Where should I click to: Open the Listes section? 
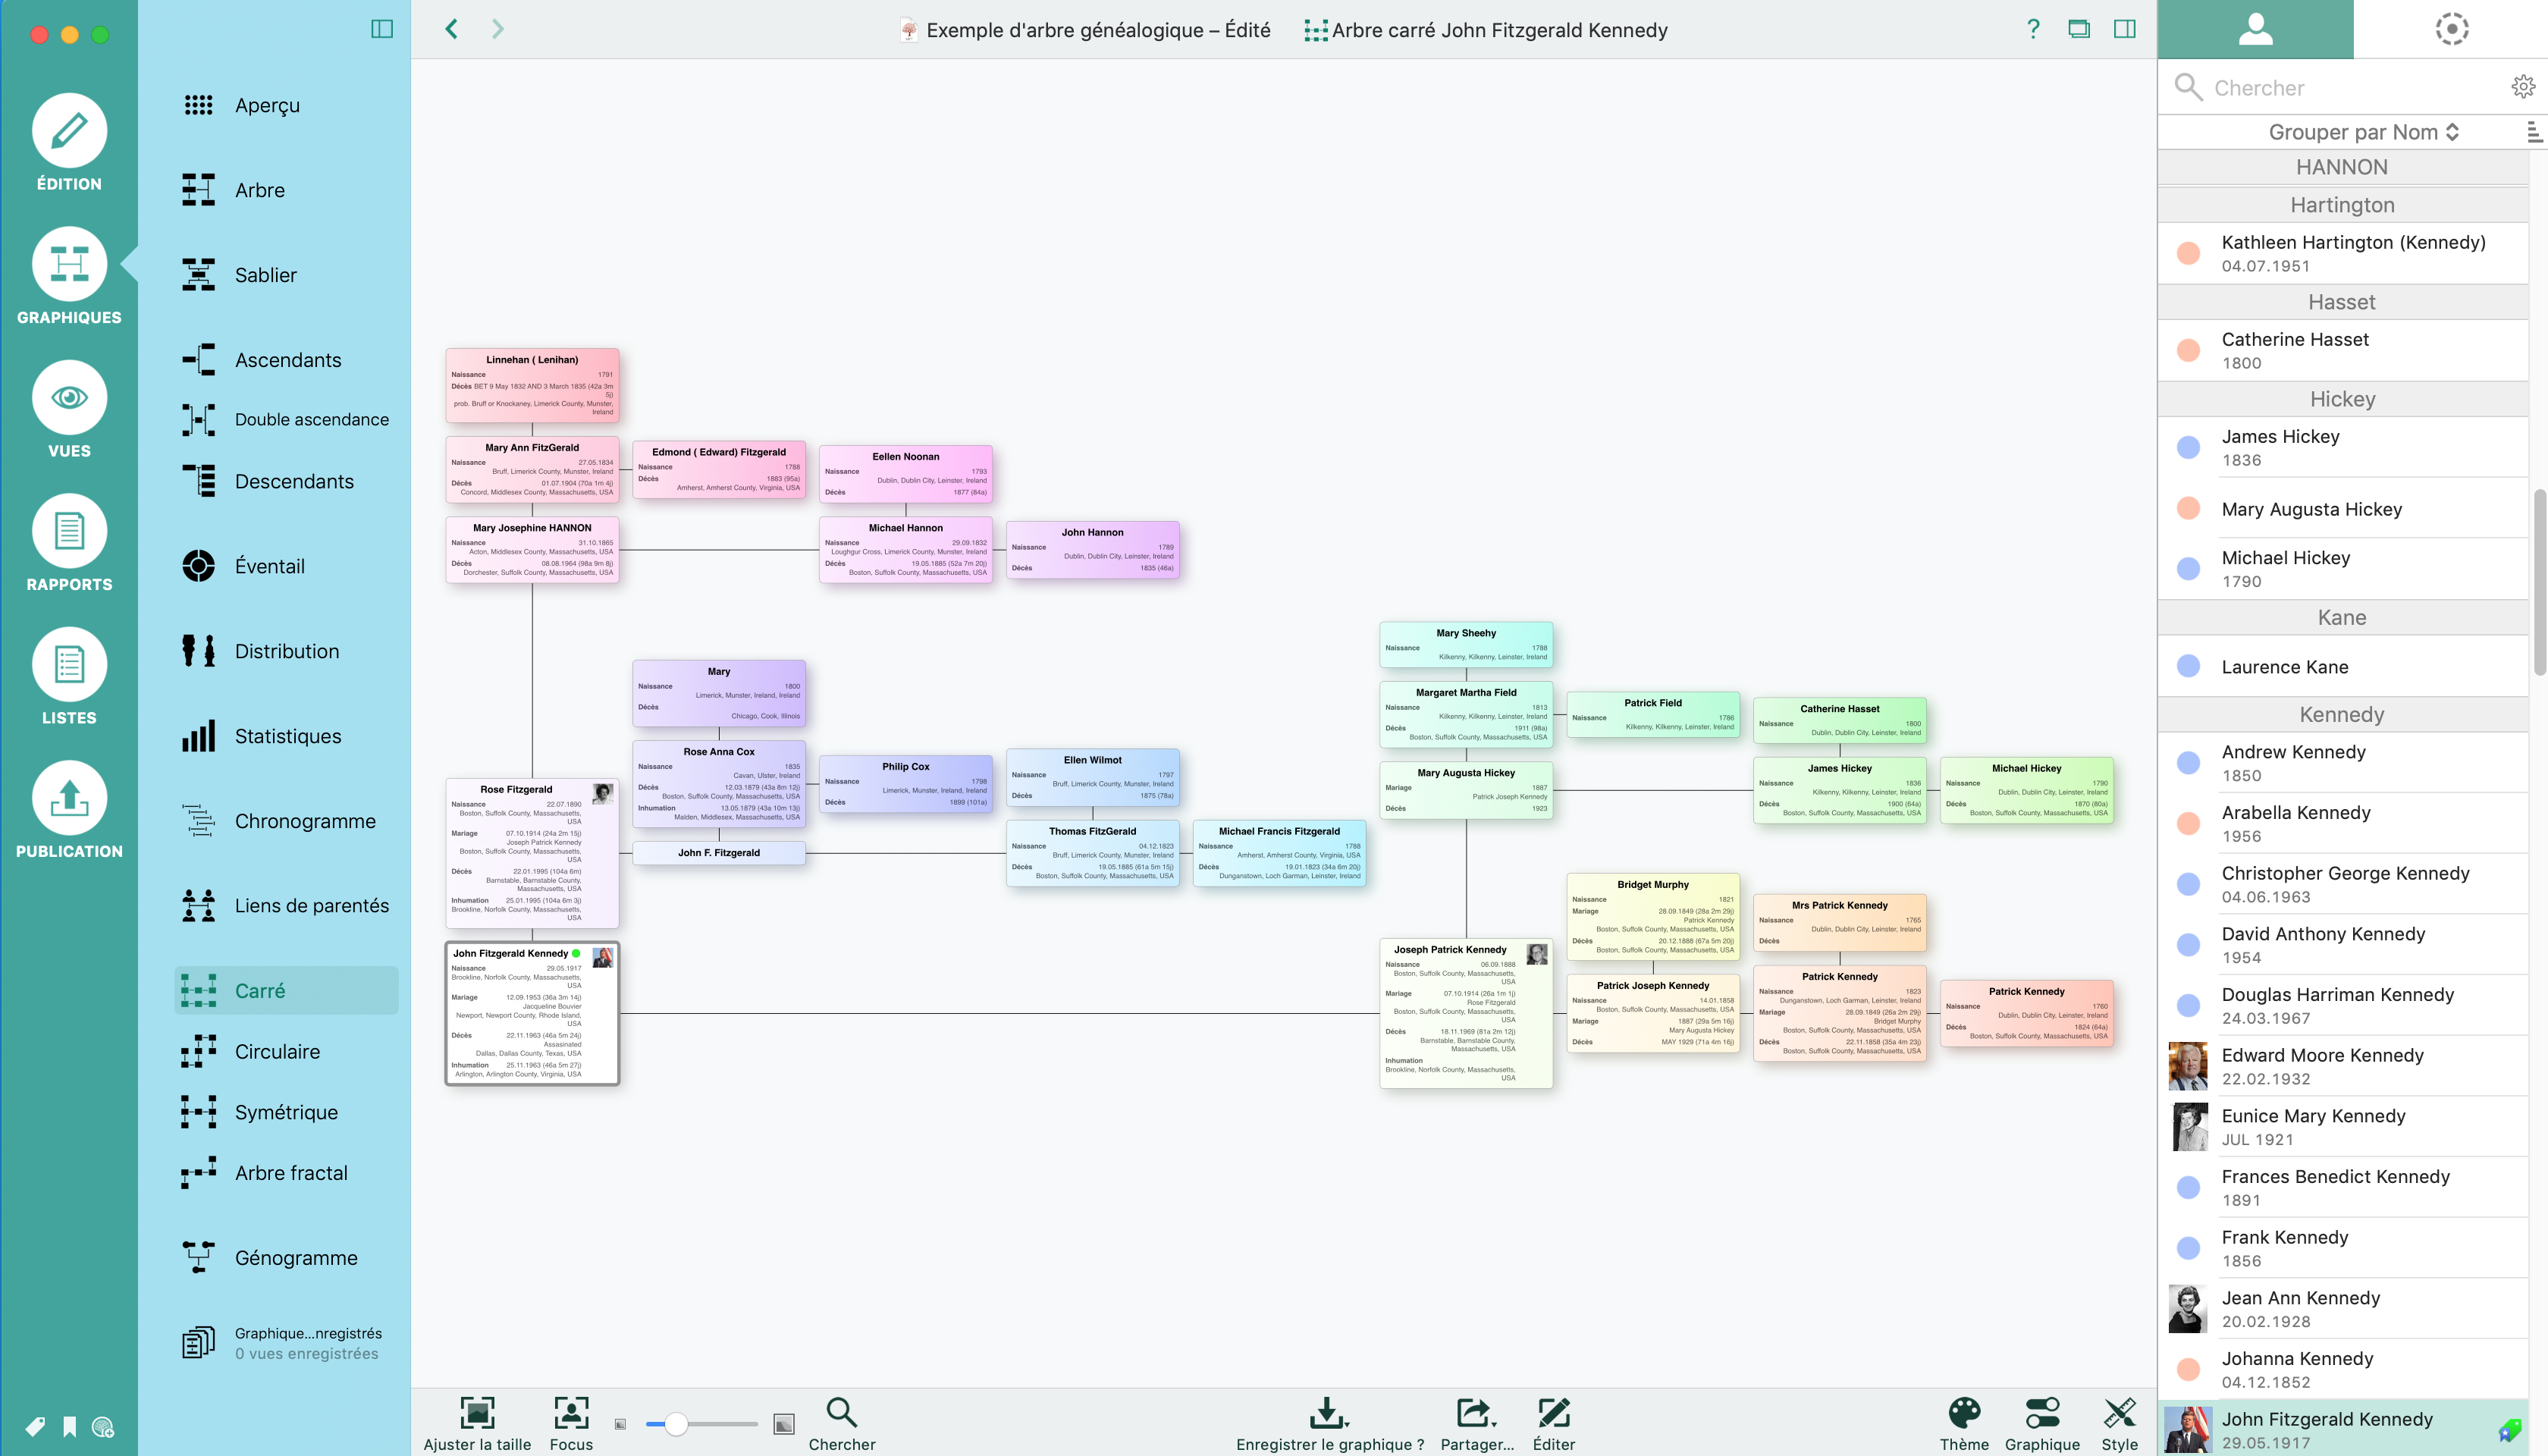point(69,676)
